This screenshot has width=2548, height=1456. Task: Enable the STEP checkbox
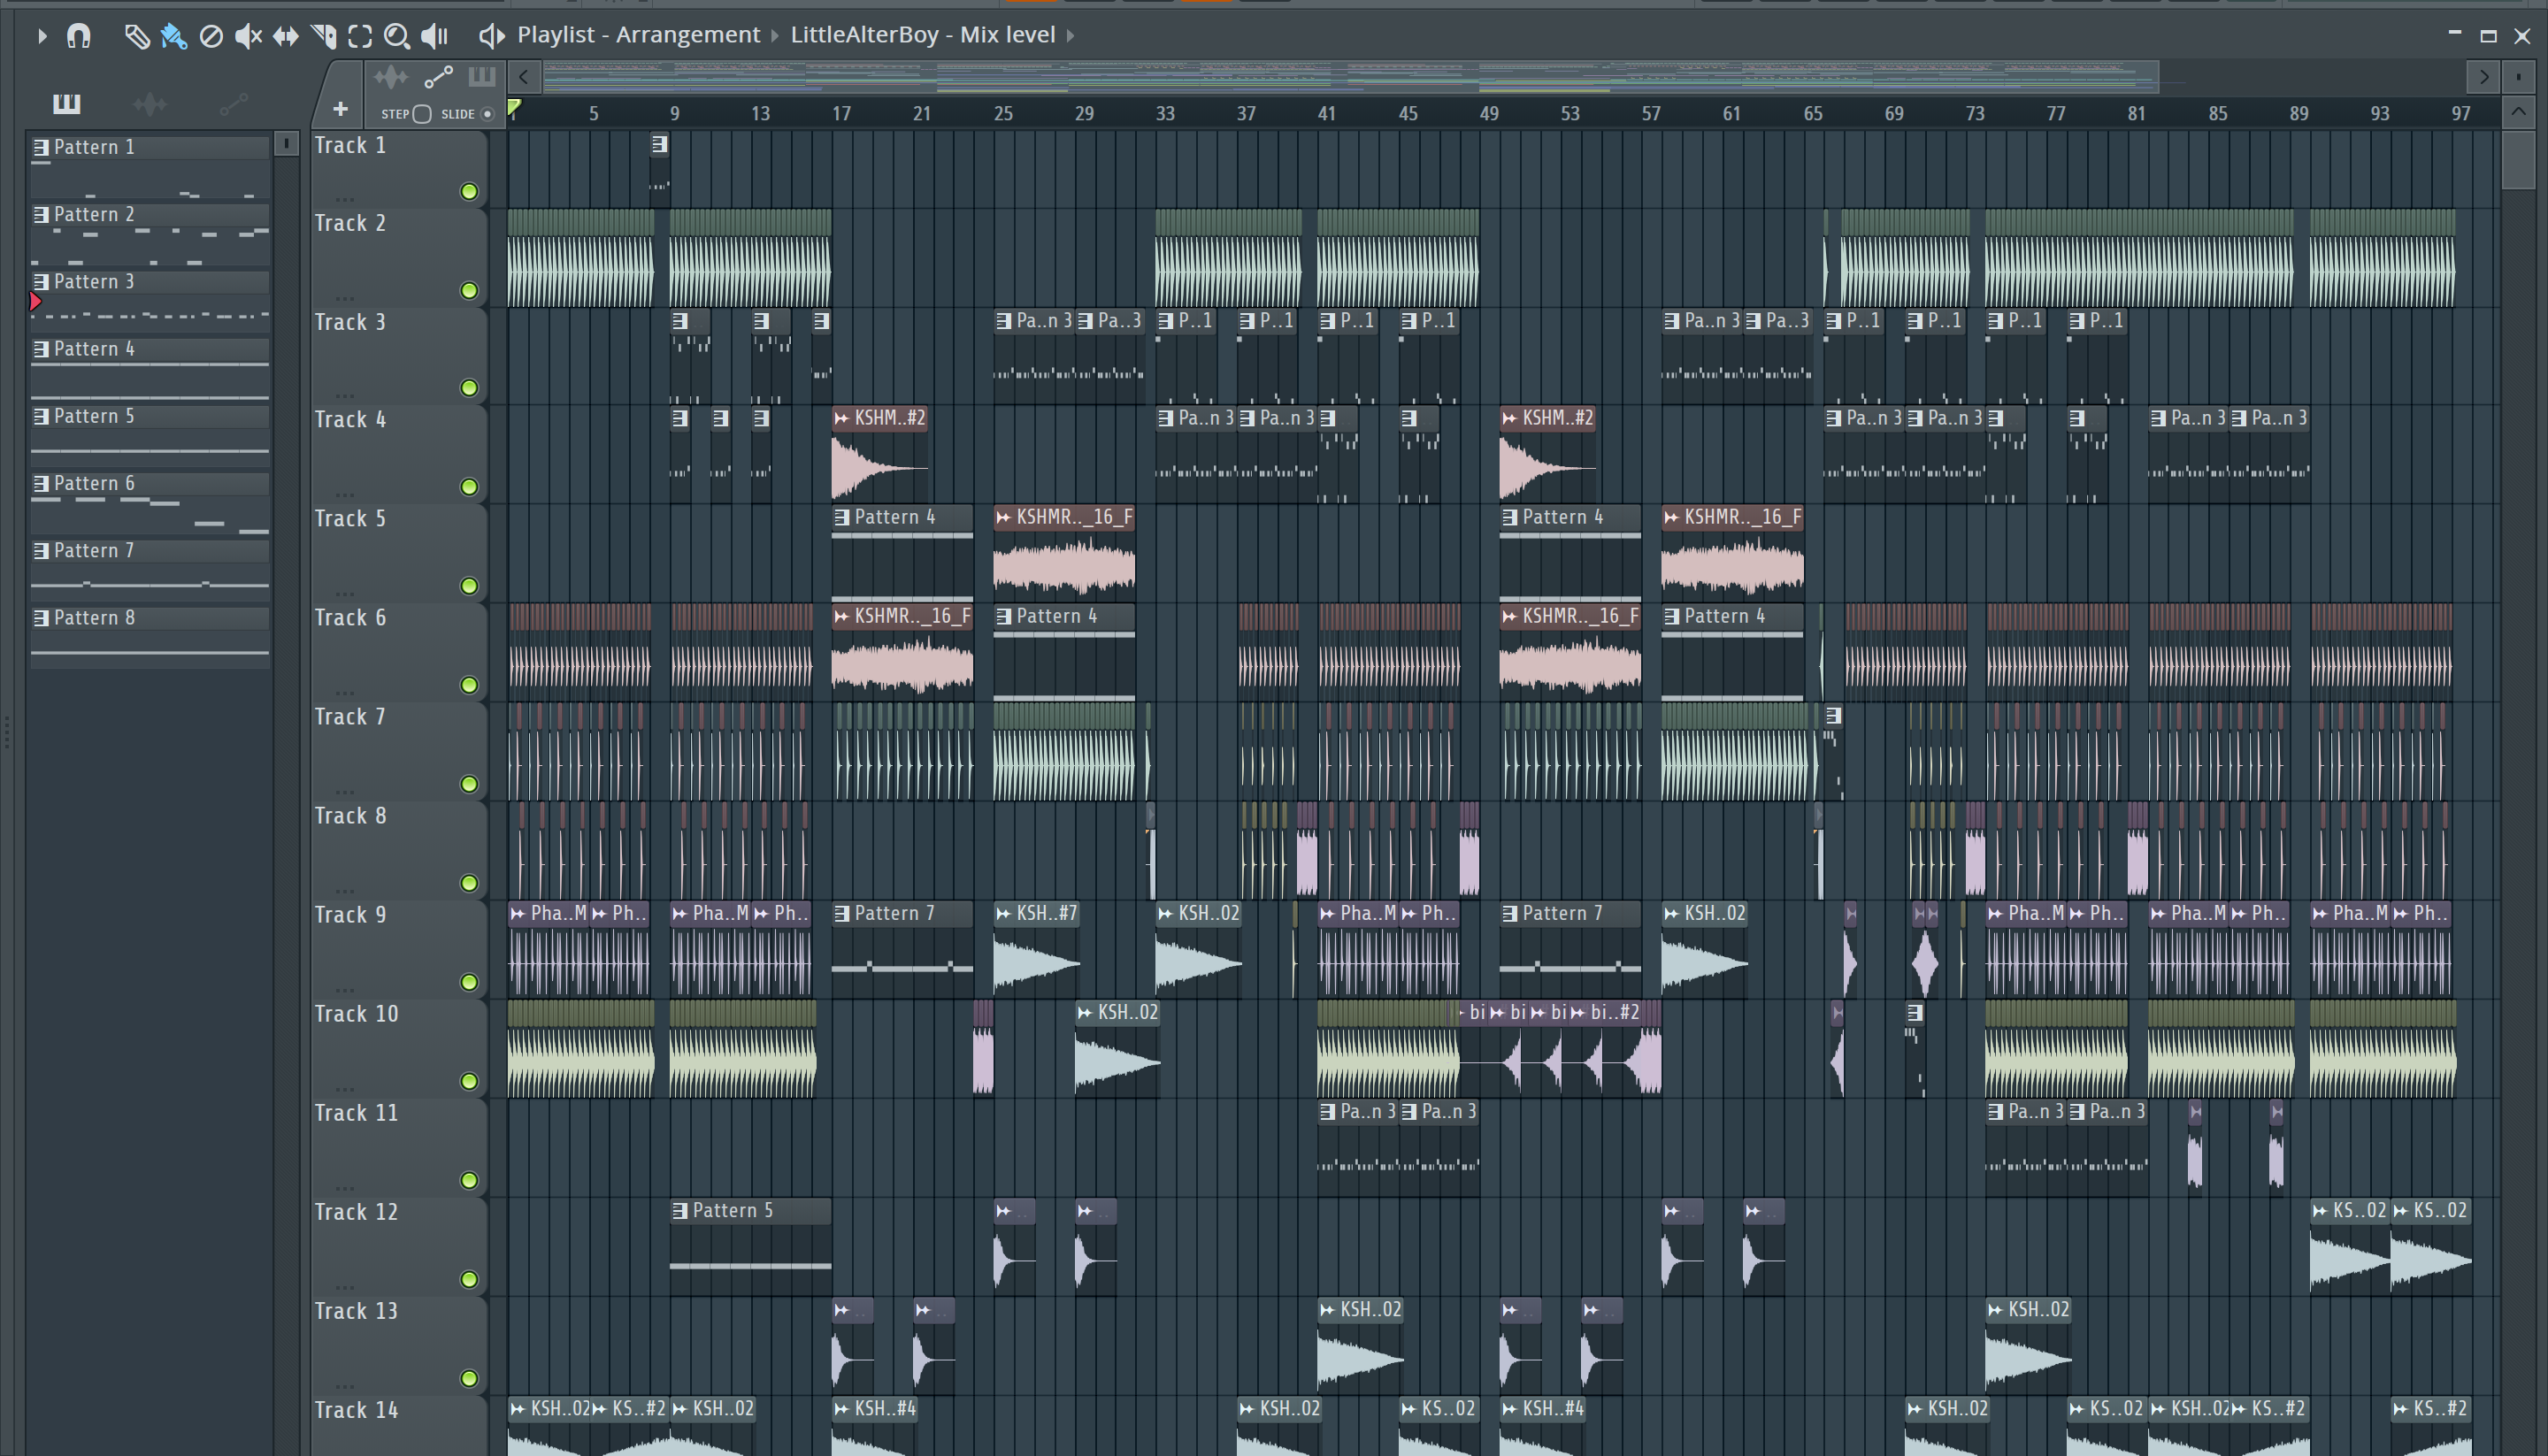[x=422, y=114]
